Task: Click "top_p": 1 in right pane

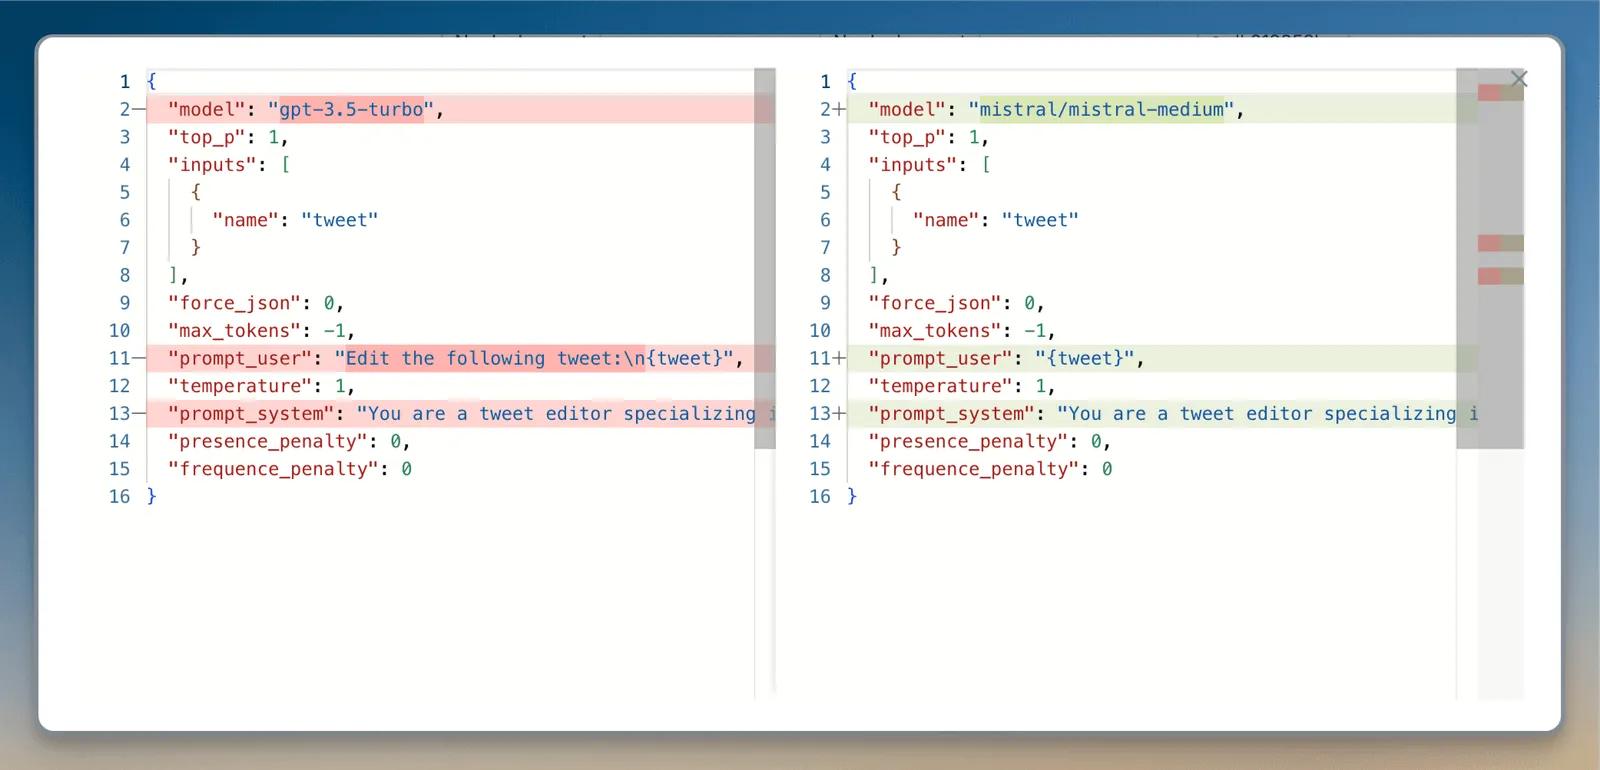Action: point(928,137)
